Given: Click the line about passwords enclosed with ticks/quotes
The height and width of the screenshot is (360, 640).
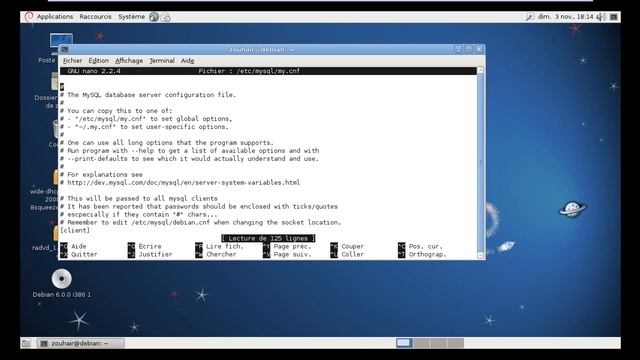Looking at the screenshot, I should (199, 207).
